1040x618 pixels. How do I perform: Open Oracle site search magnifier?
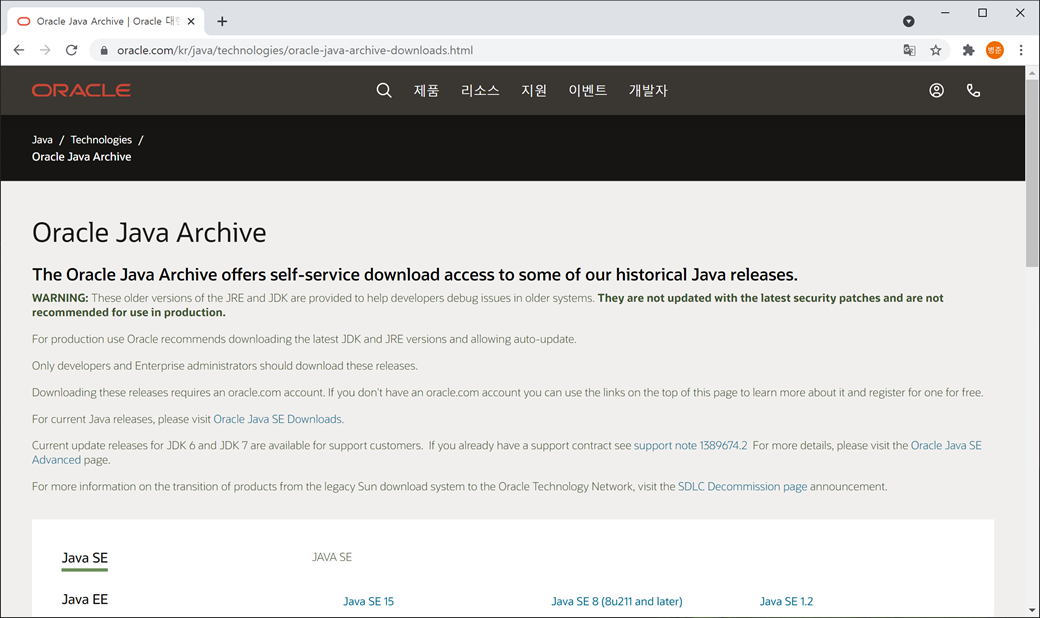(x=384, y=90)
